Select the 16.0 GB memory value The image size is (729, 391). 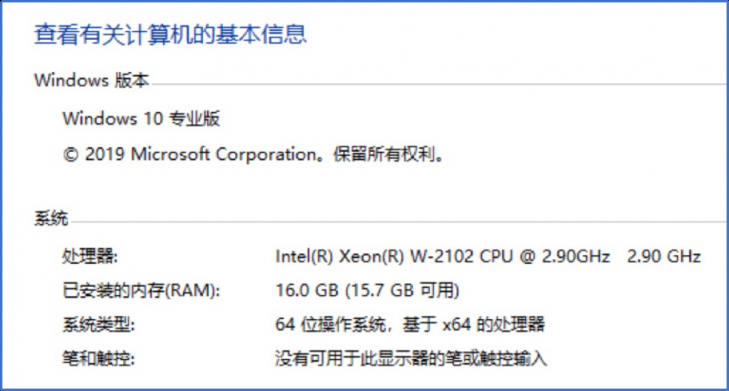[307, 291]
